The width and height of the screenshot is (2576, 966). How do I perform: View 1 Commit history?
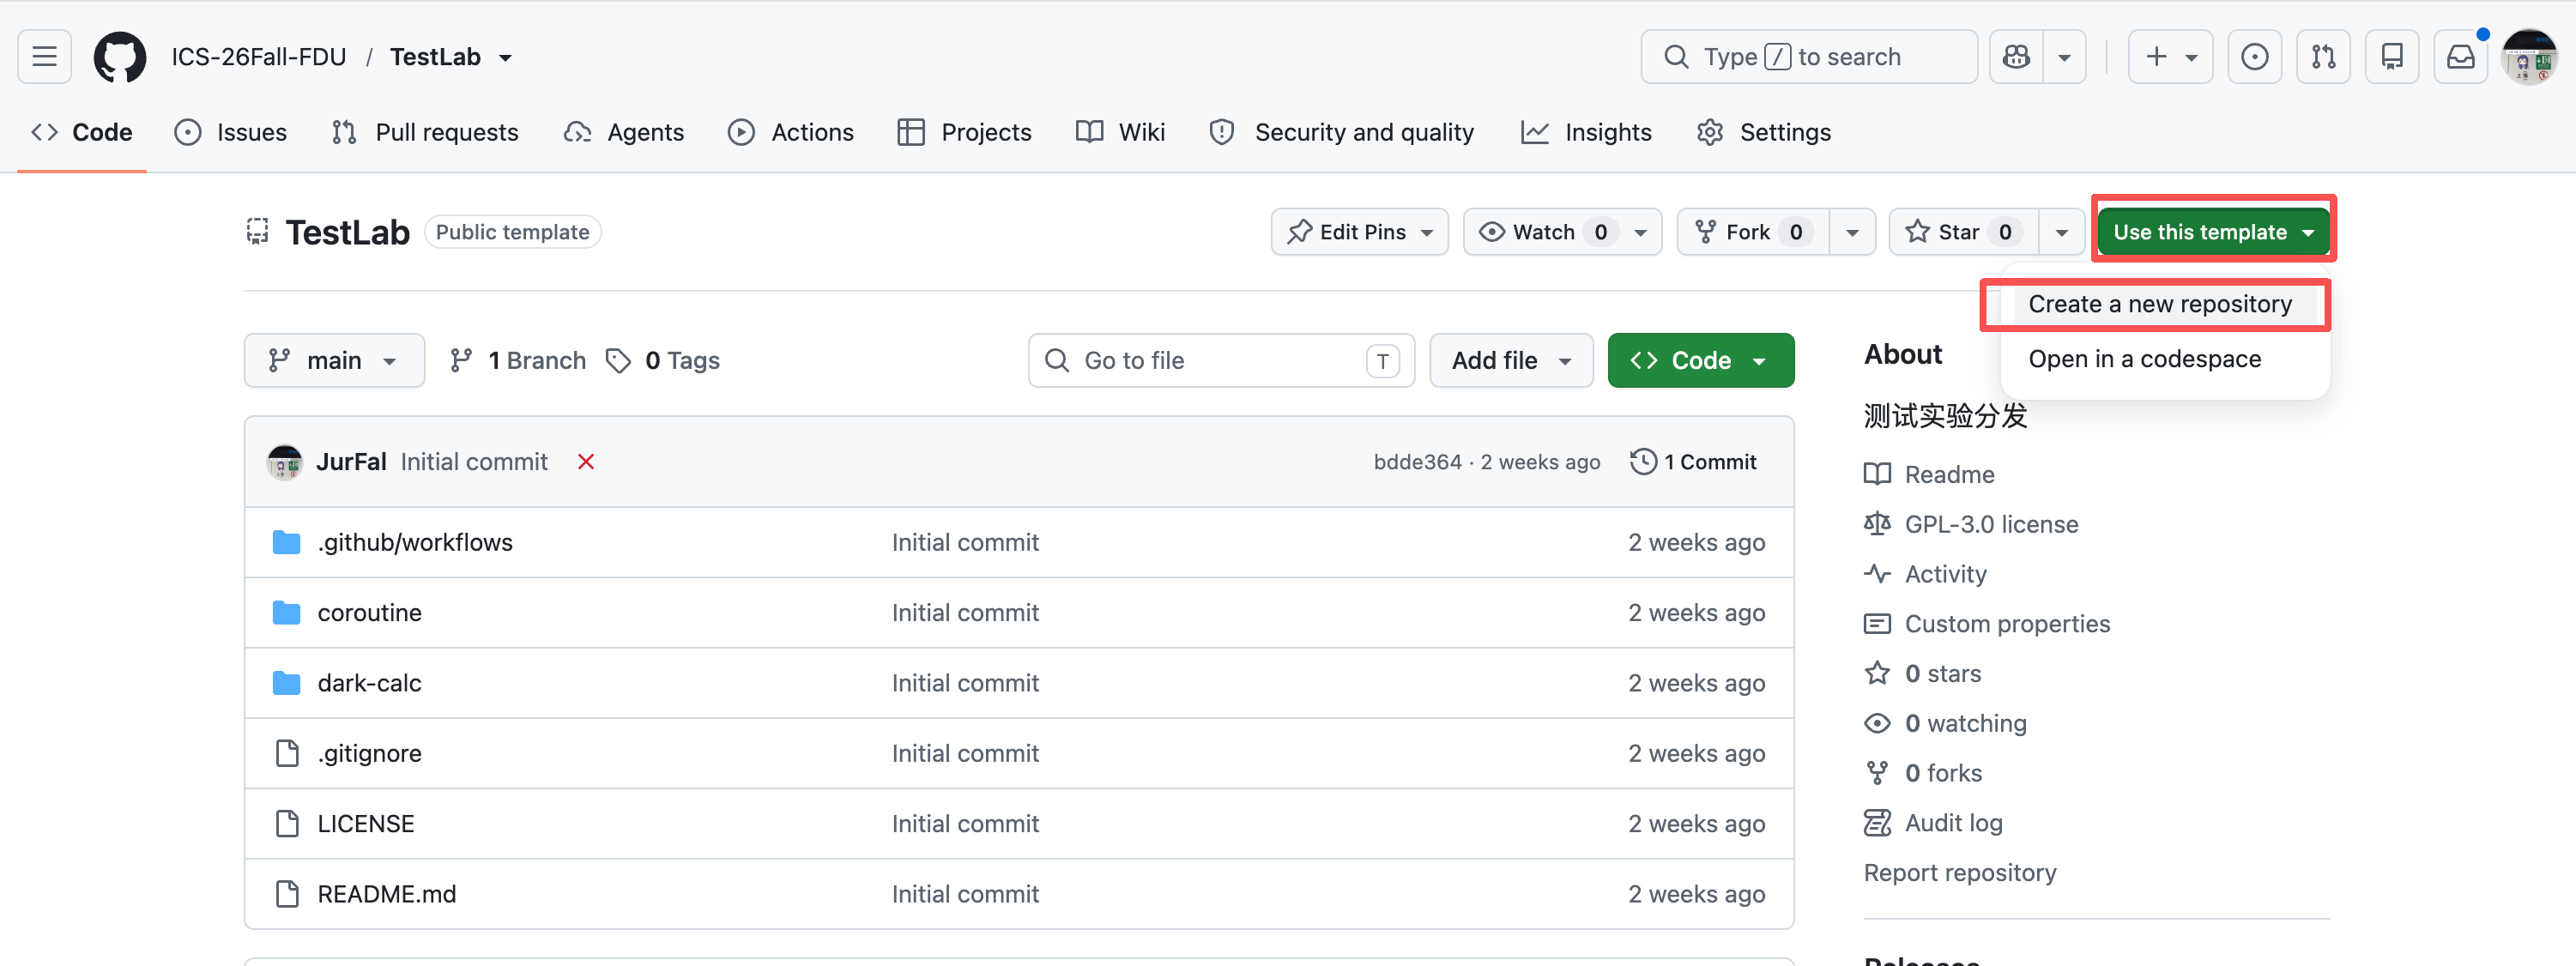(x=1693, y=462)
